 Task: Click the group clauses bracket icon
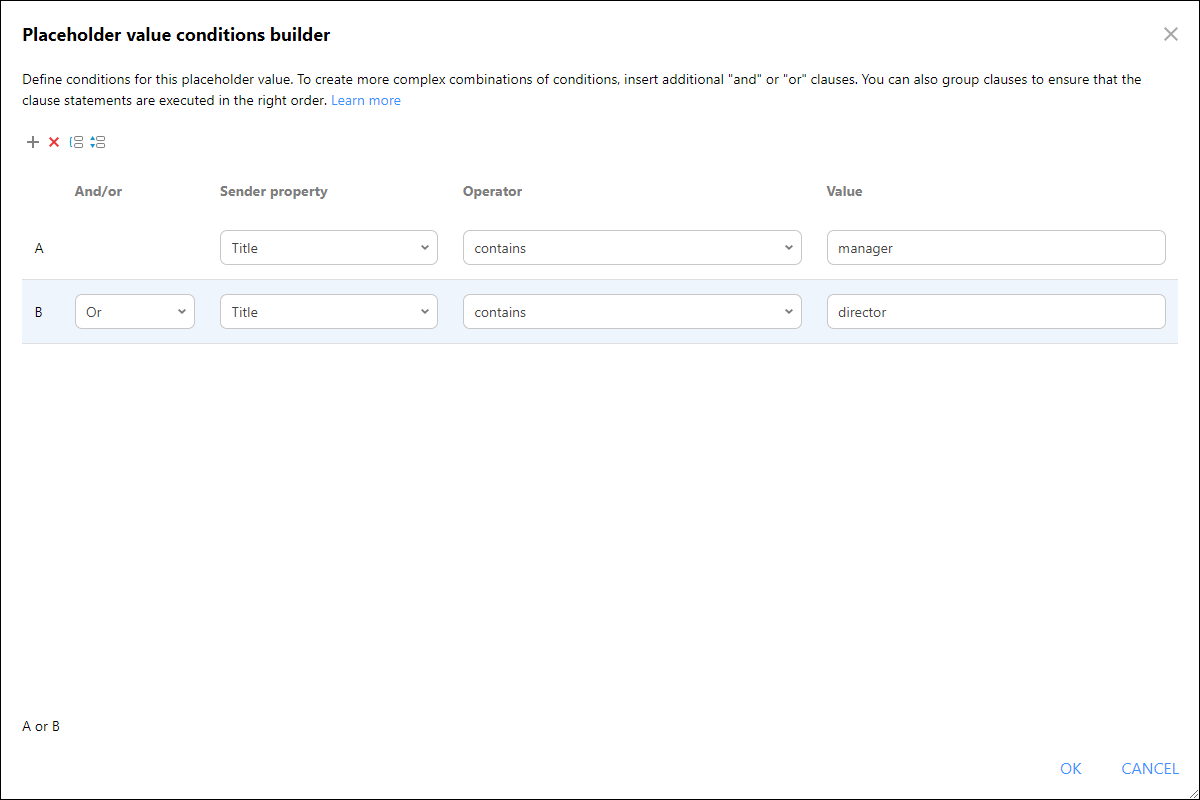[x=76, y=142]
